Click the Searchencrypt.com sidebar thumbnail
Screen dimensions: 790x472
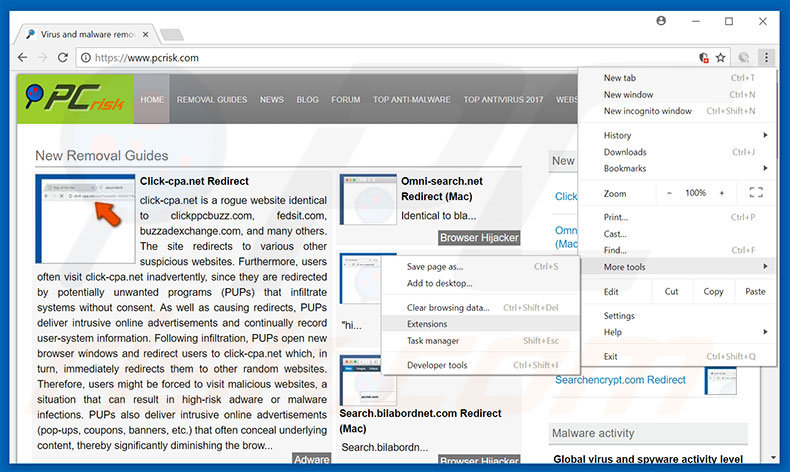(720, 381)
